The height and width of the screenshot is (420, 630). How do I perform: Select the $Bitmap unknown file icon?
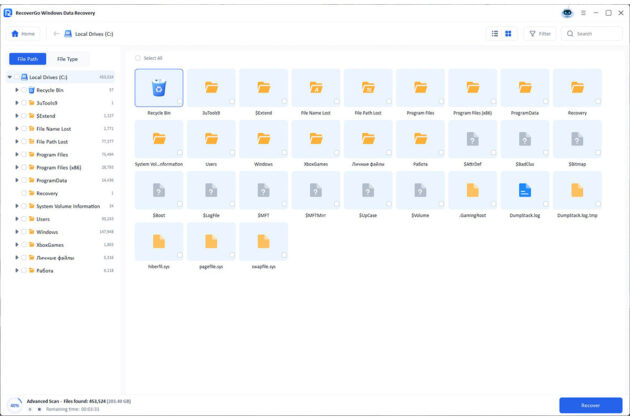577,139
